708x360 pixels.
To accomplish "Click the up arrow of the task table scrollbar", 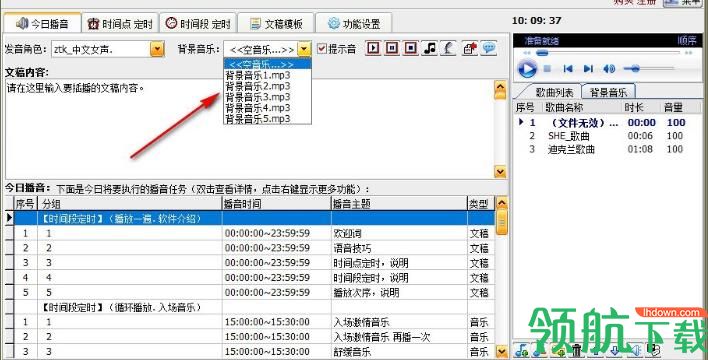I will (x=502, y=203).
